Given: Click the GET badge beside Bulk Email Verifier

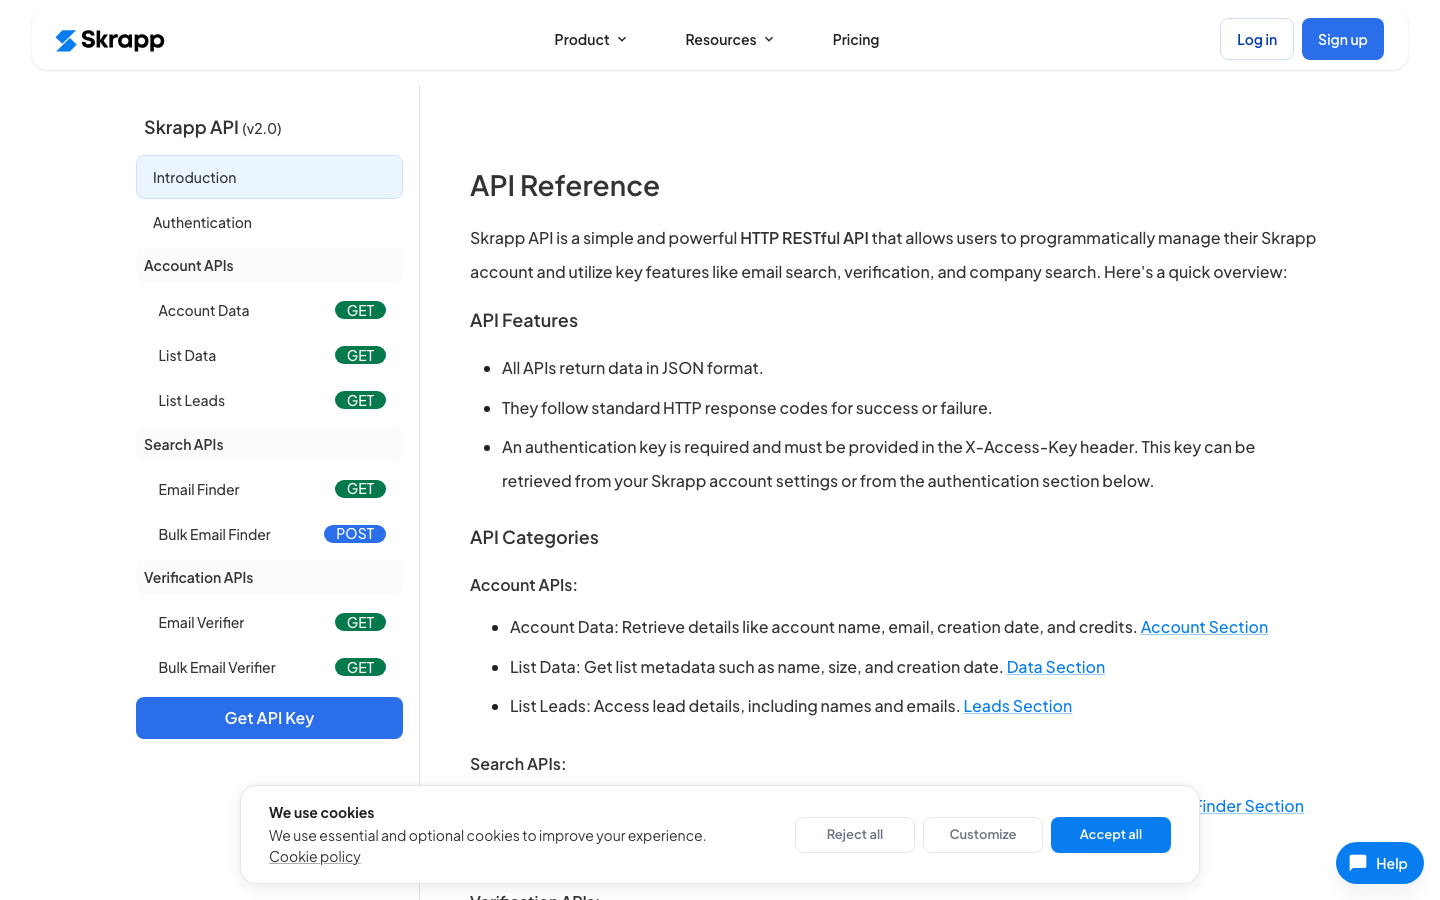Looking at the screenshot, I should [x=360, y=667].
